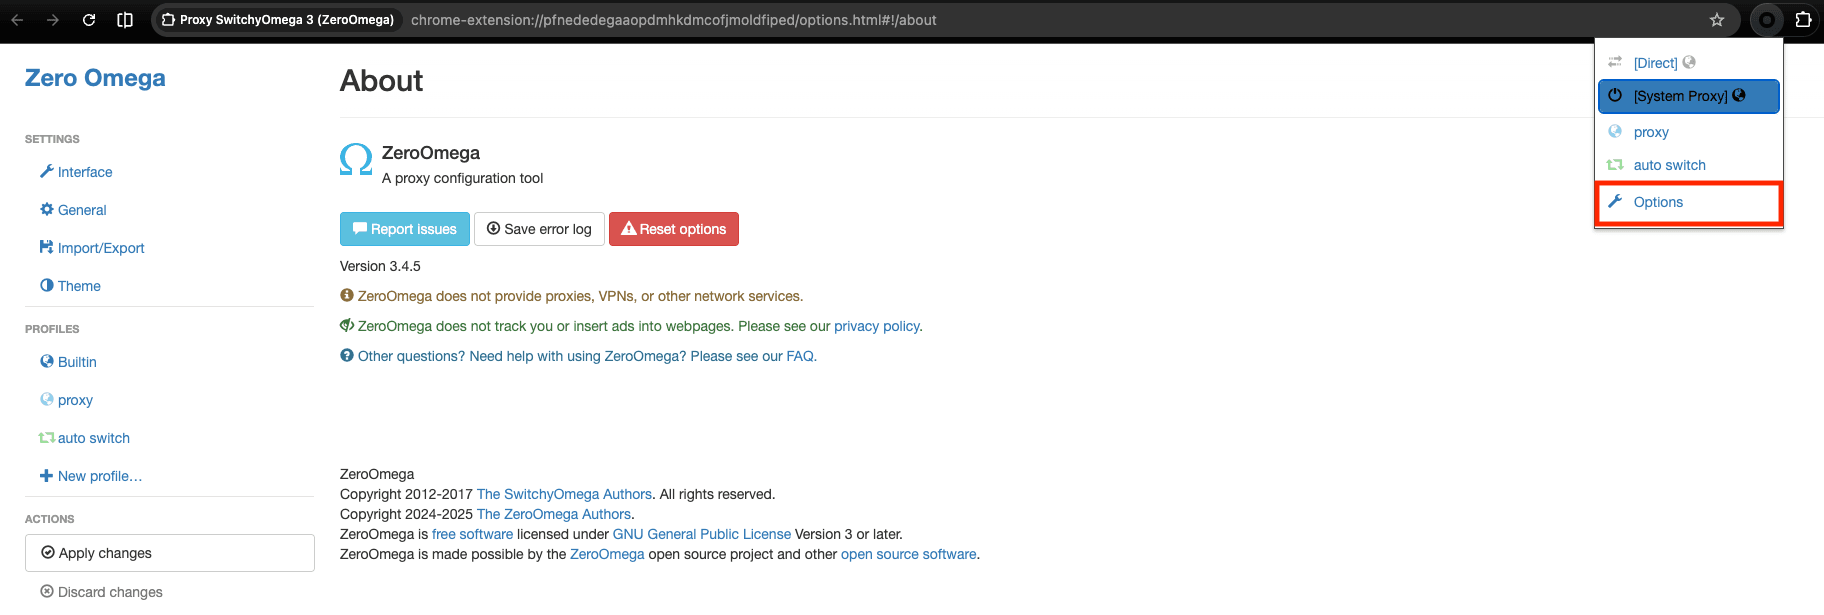
Task: Toggle the browser sidebar panel icon
Action: click(125, 20)
